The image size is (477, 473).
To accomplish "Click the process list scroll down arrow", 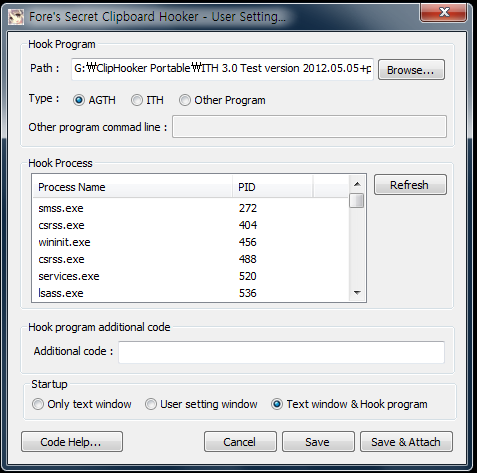I will [357, 293].
